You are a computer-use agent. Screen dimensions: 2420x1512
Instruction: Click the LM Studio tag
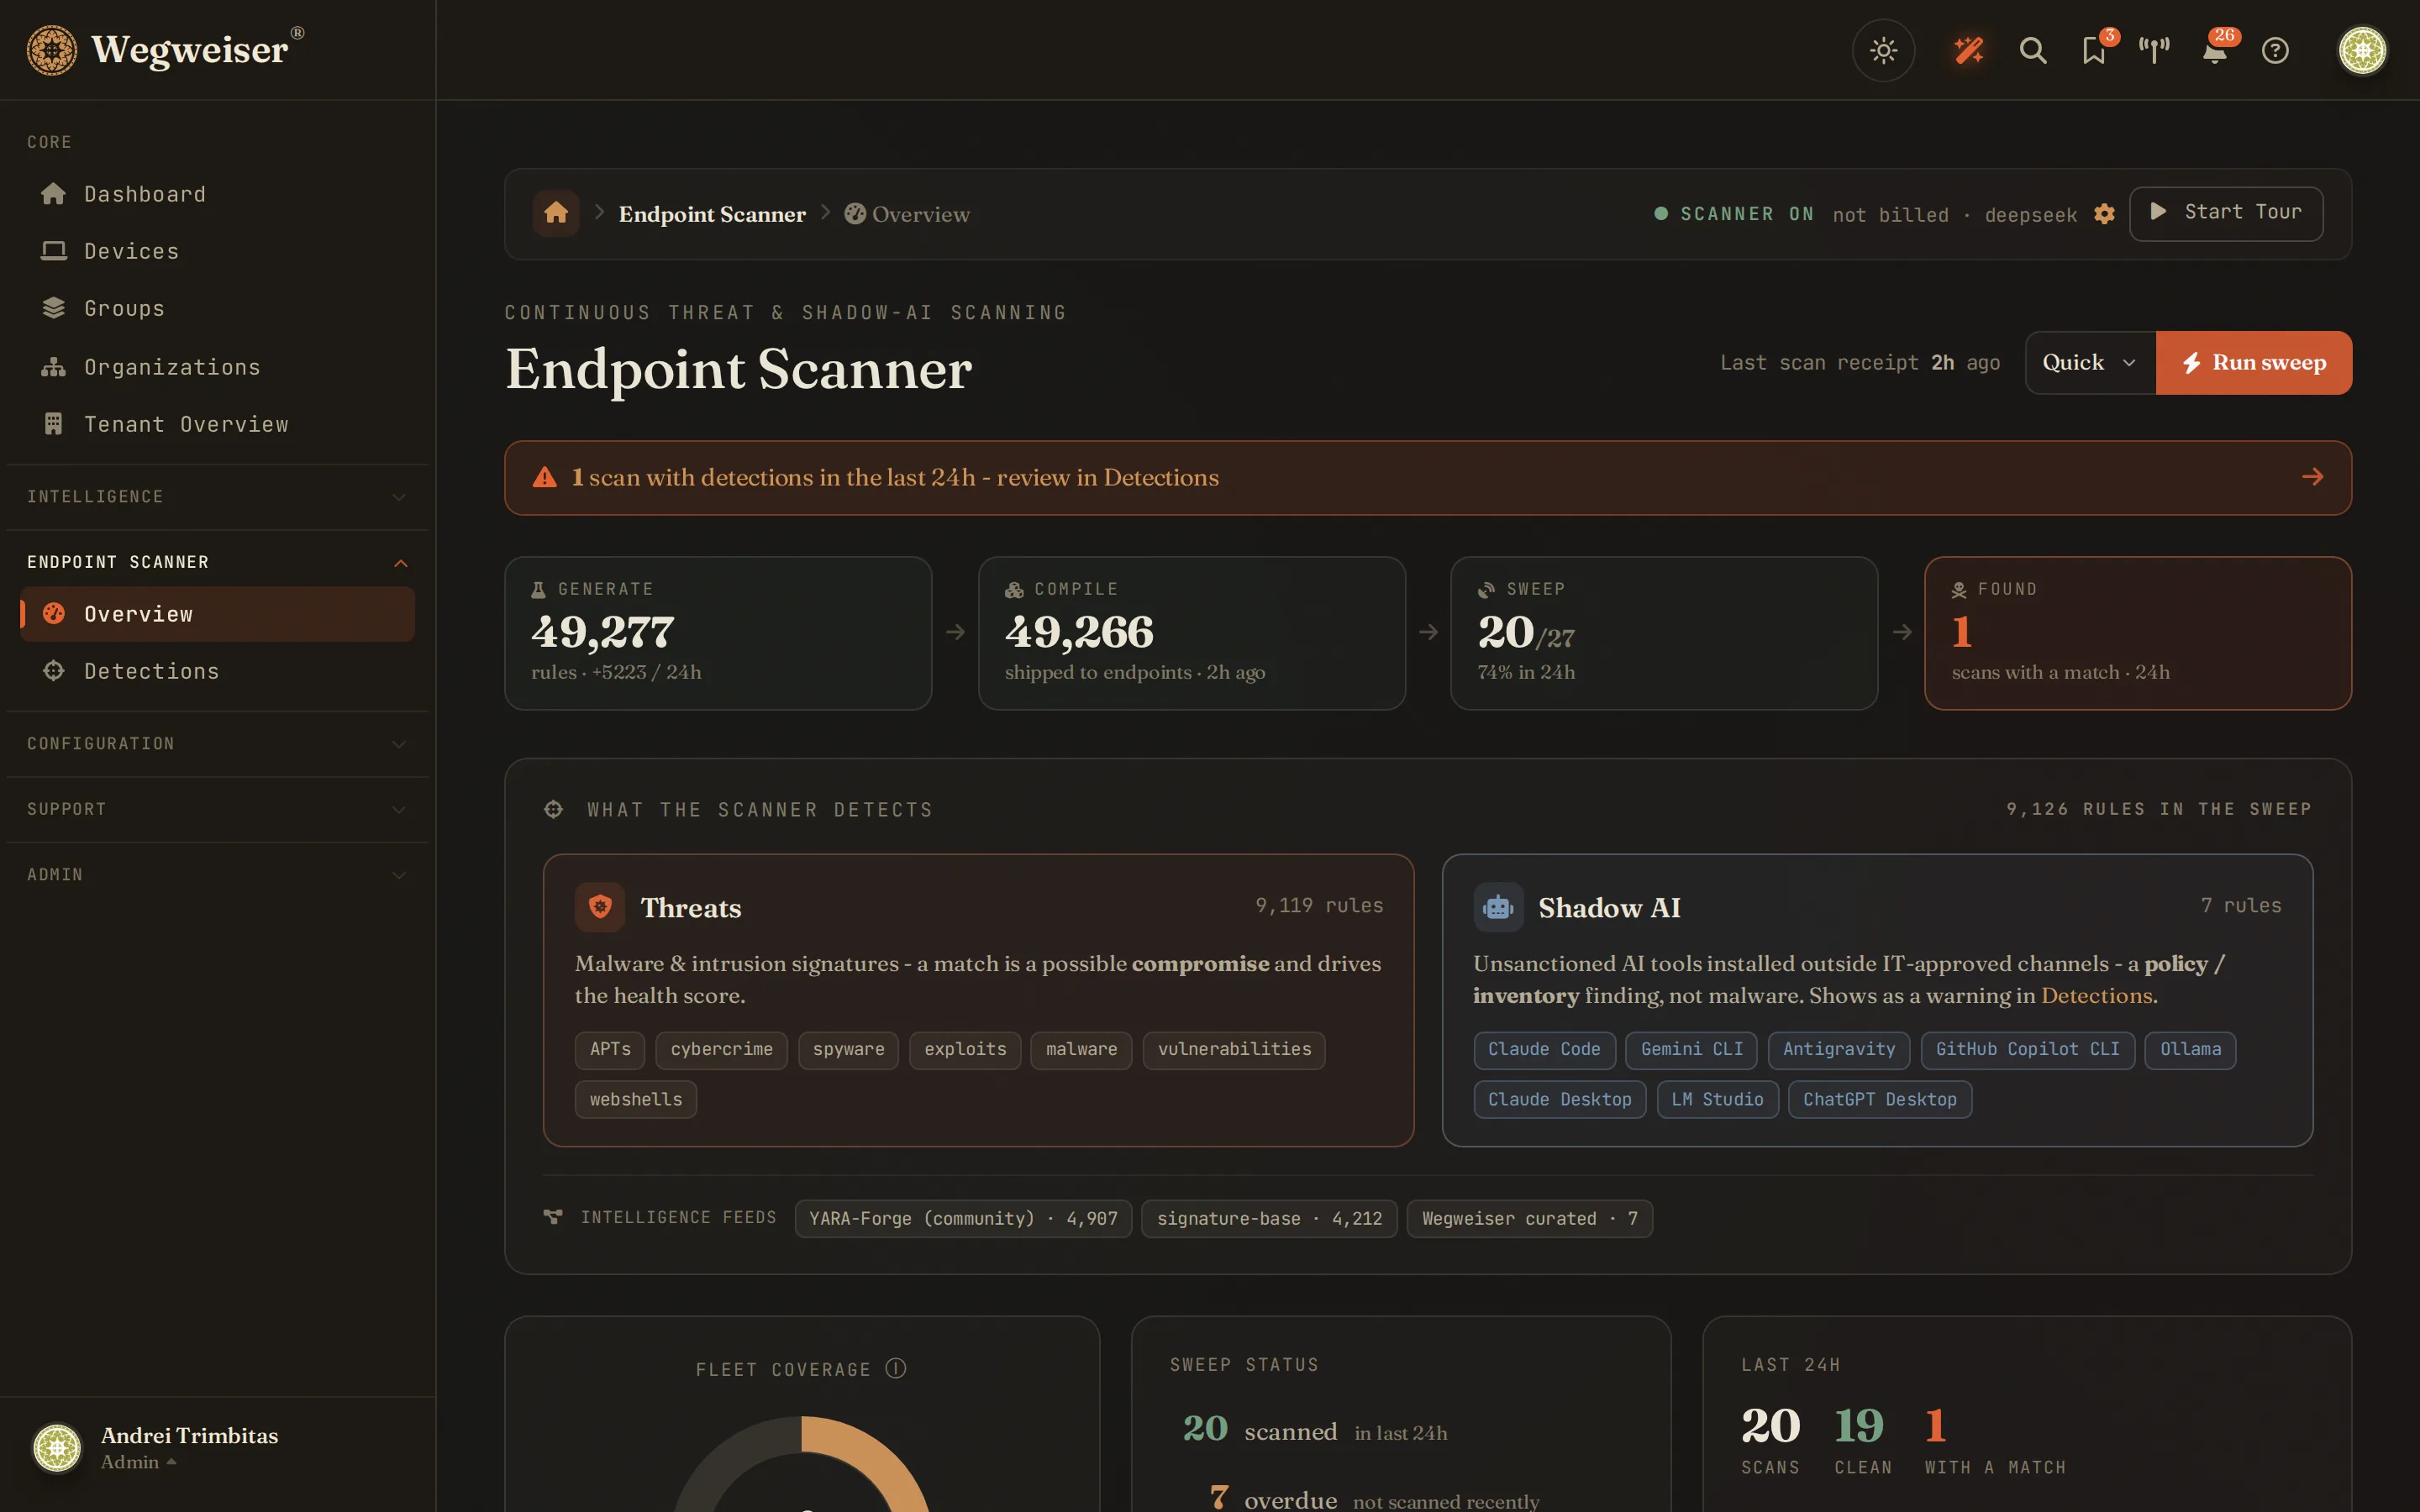1717,1100
